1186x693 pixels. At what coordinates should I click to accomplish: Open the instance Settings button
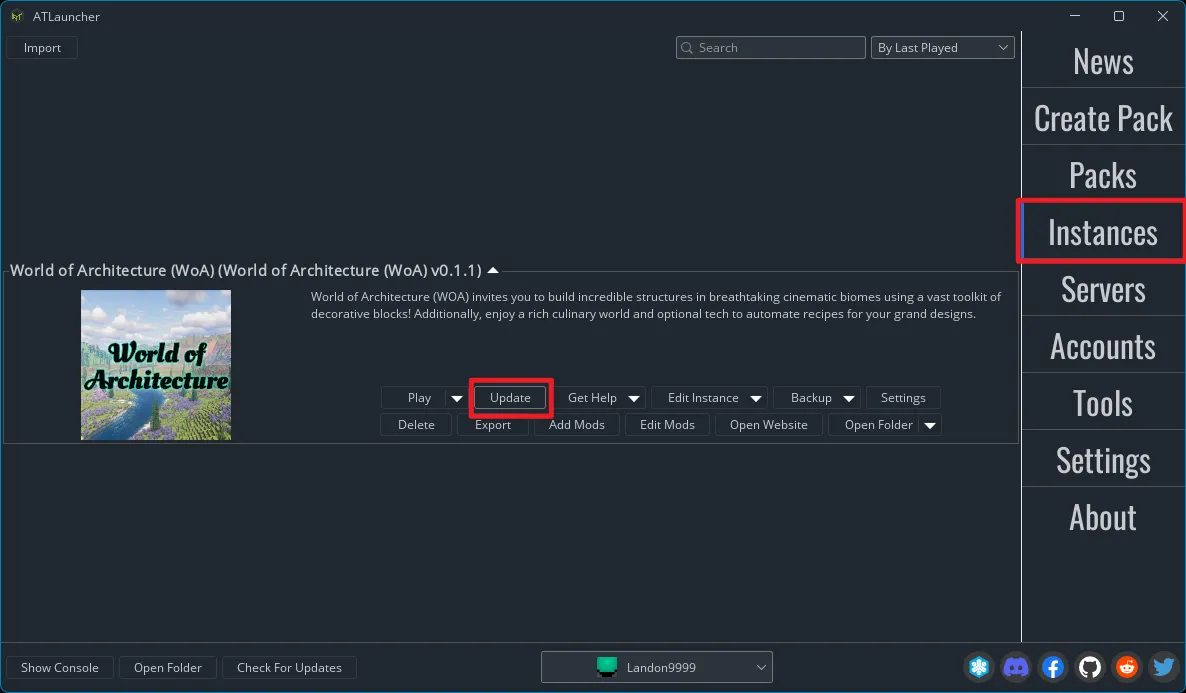903,398
